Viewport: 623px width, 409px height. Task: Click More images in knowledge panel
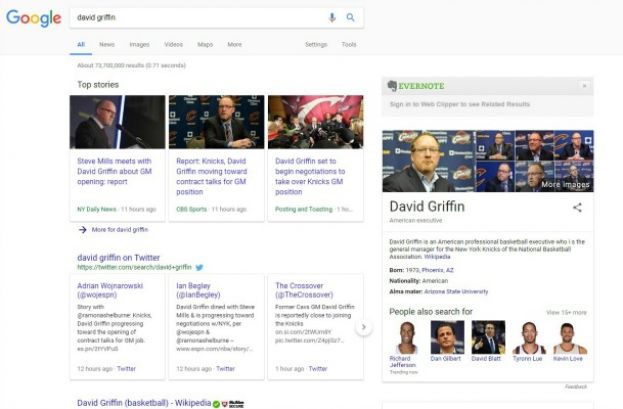(x=565, y=184)
